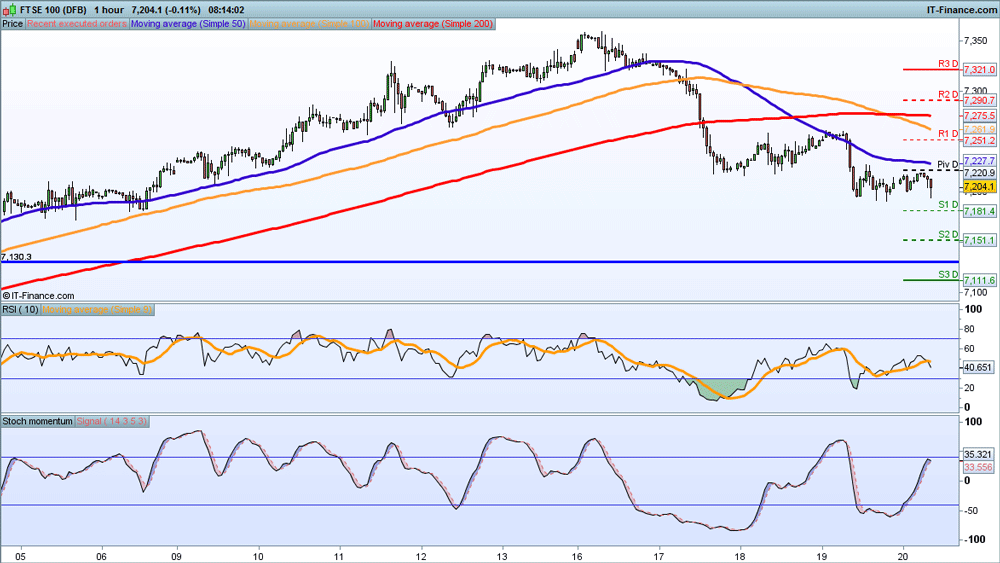Select Moving average (Simple 200) legend
Screen dimensions: 1000x563
(x=433, y=24)
